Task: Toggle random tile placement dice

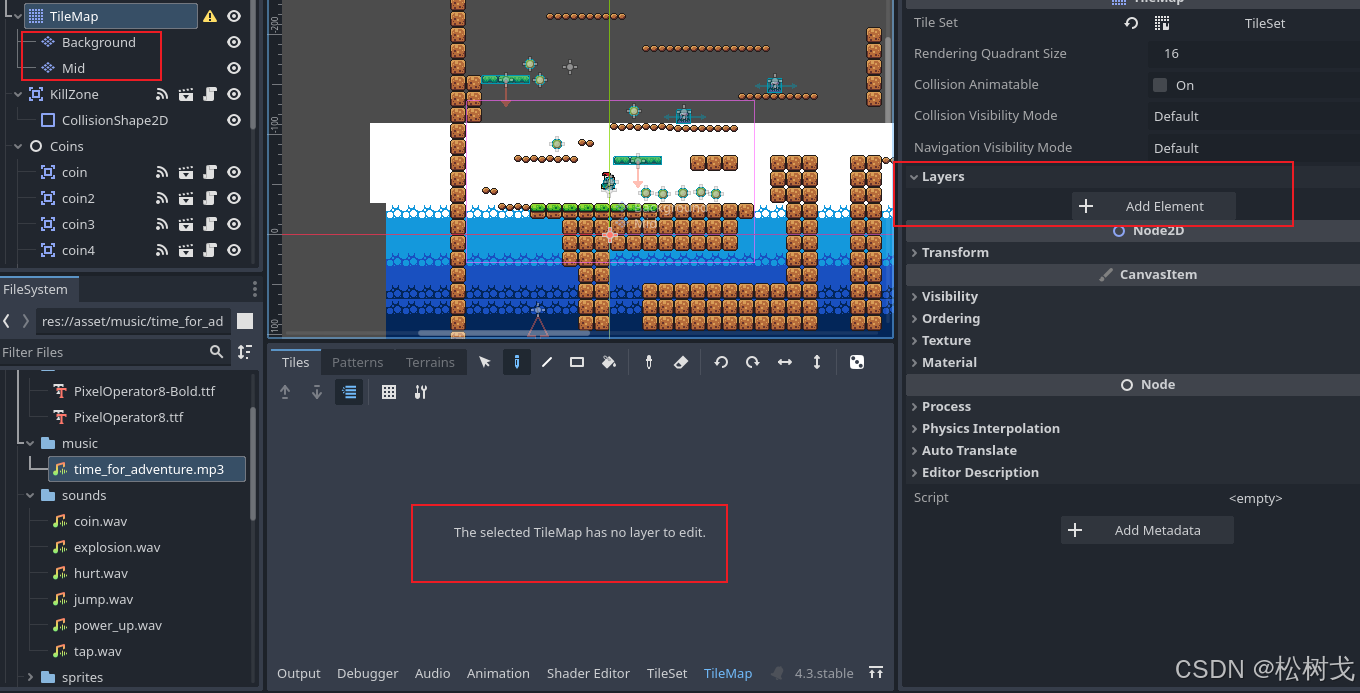Action: (857, 362)
